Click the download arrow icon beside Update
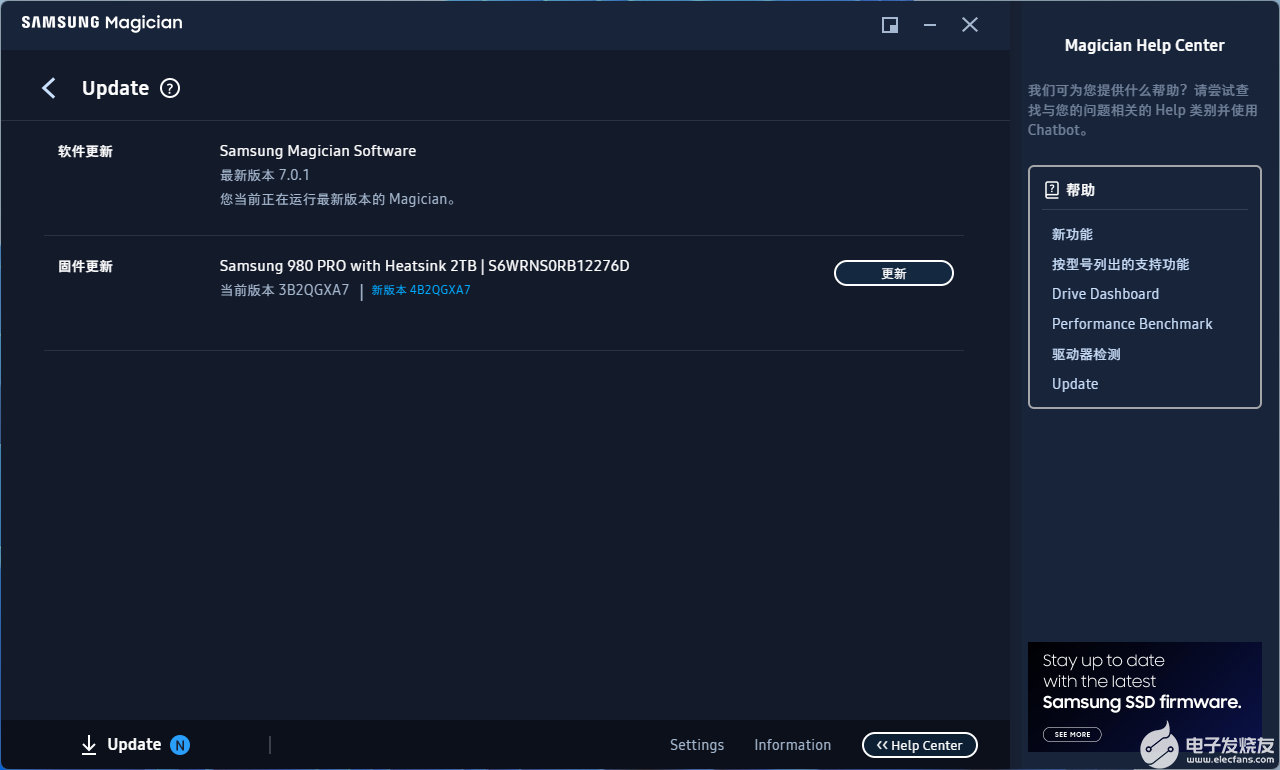 pyautogui.click(x=89, y=745)
